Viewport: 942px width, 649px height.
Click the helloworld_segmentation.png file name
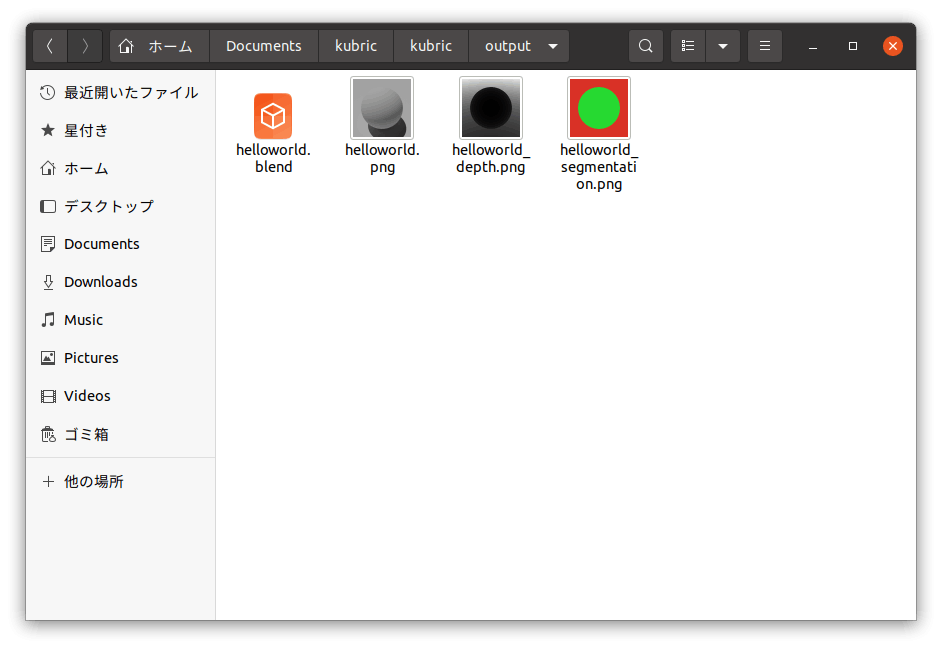coord(599,166)
